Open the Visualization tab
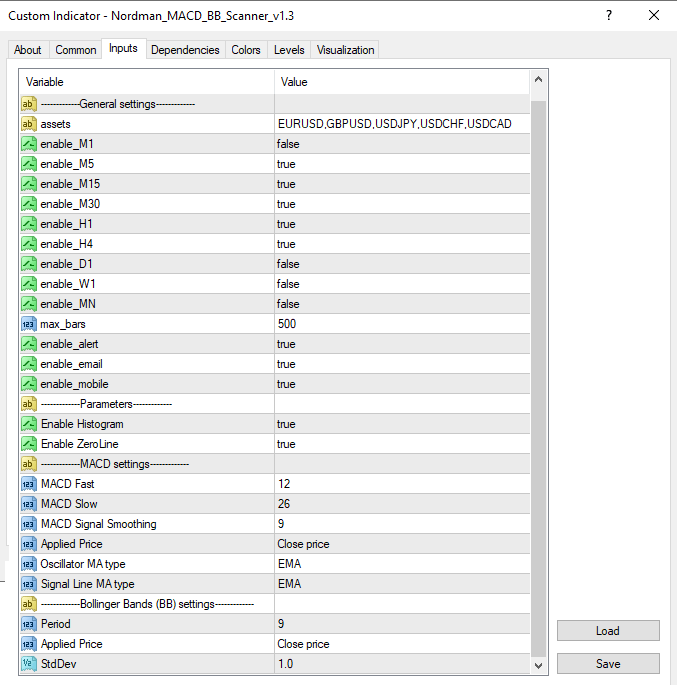678x685 pixels. click(x=345, y=50)
